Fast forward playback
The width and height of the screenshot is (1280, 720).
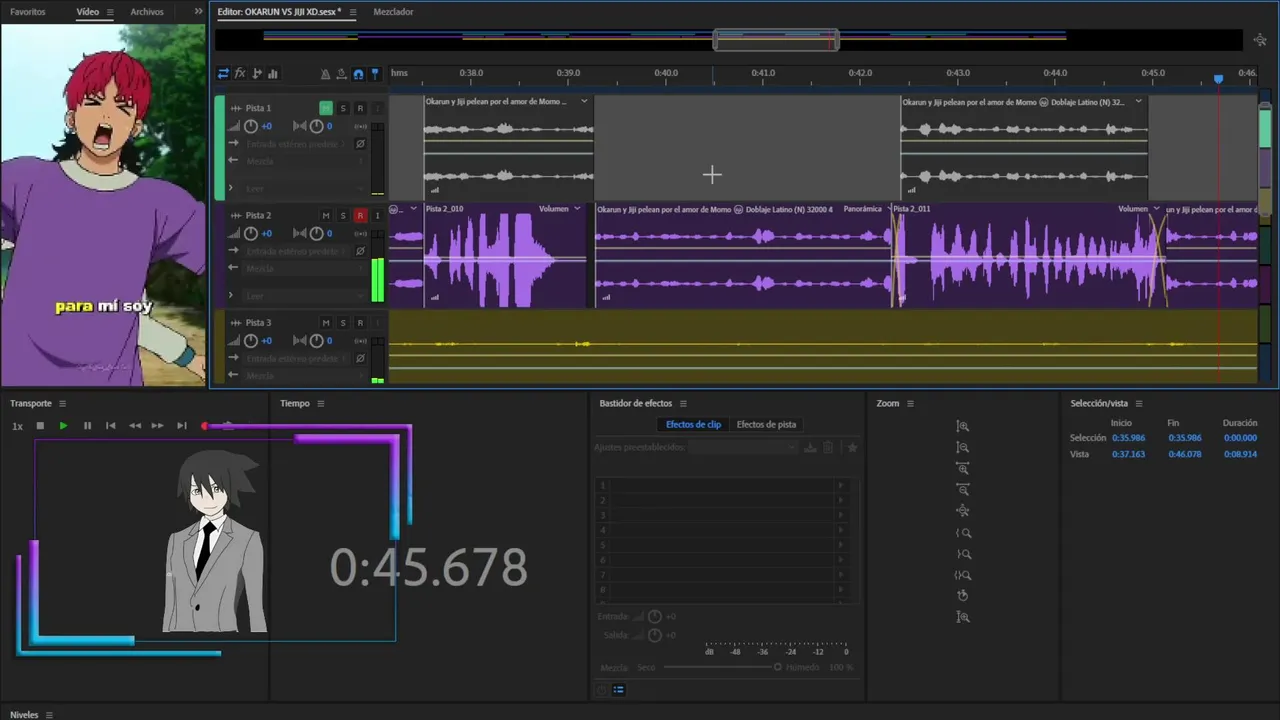pyautogui.click(x=157, y=426)
